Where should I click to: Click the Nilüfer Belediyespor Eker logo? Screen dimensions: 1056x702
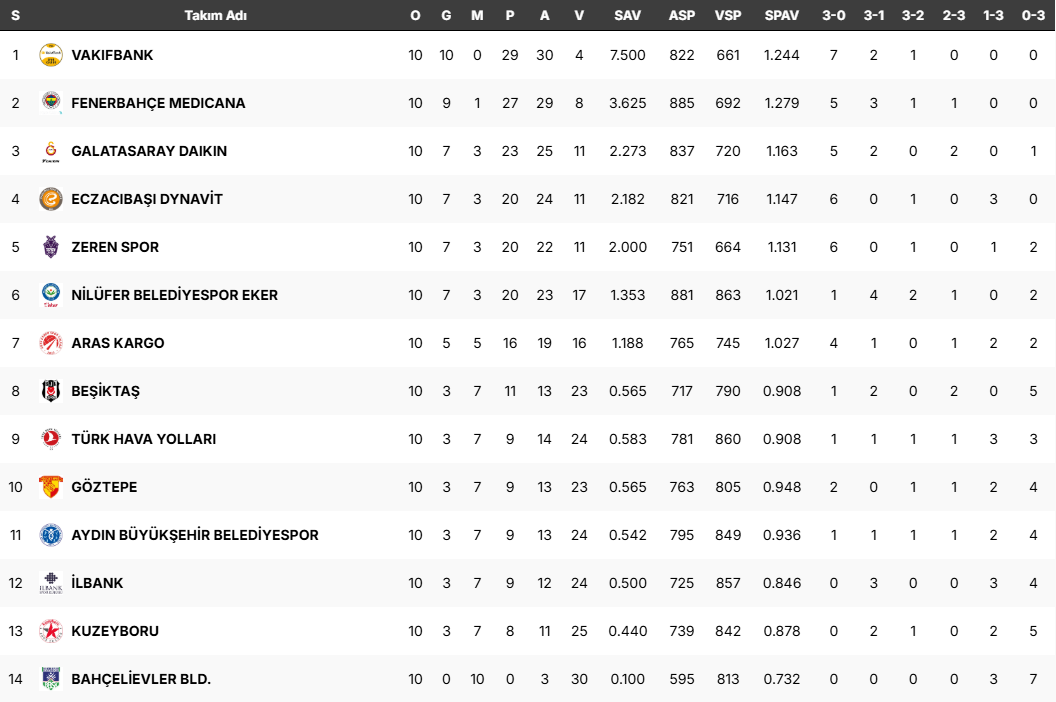(x=51, y=295)
